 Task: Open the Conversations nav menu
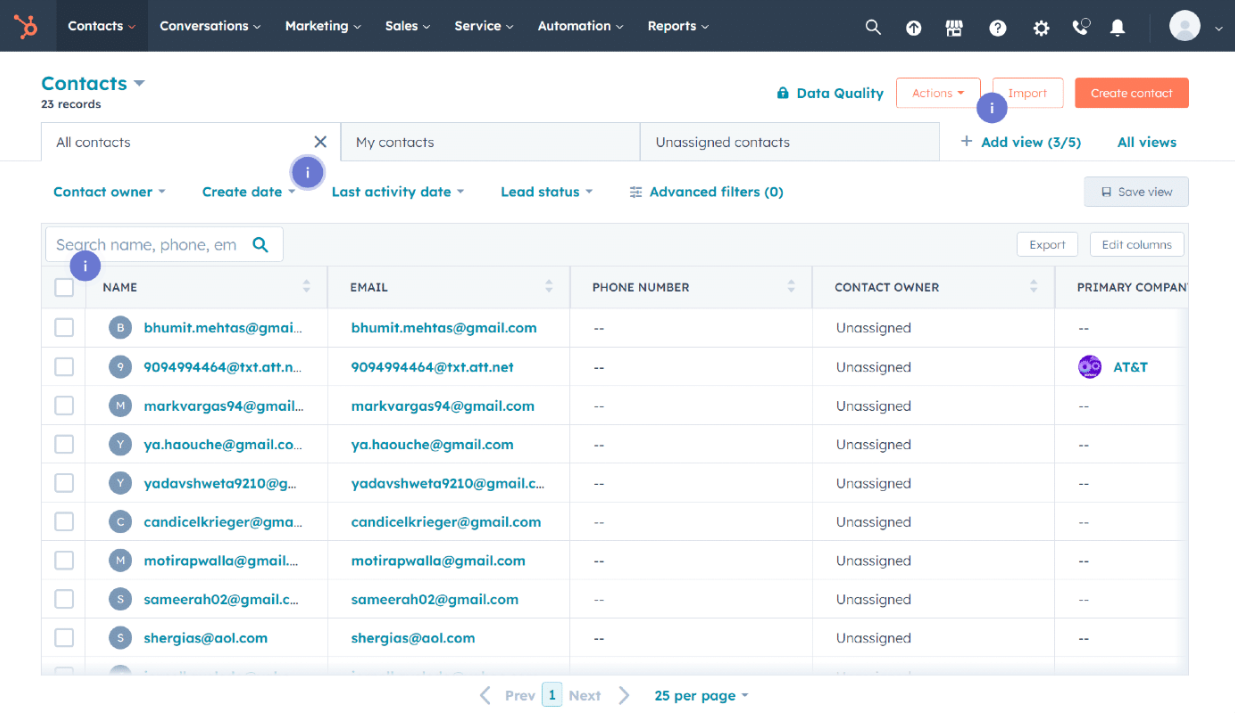pos(210,26)
